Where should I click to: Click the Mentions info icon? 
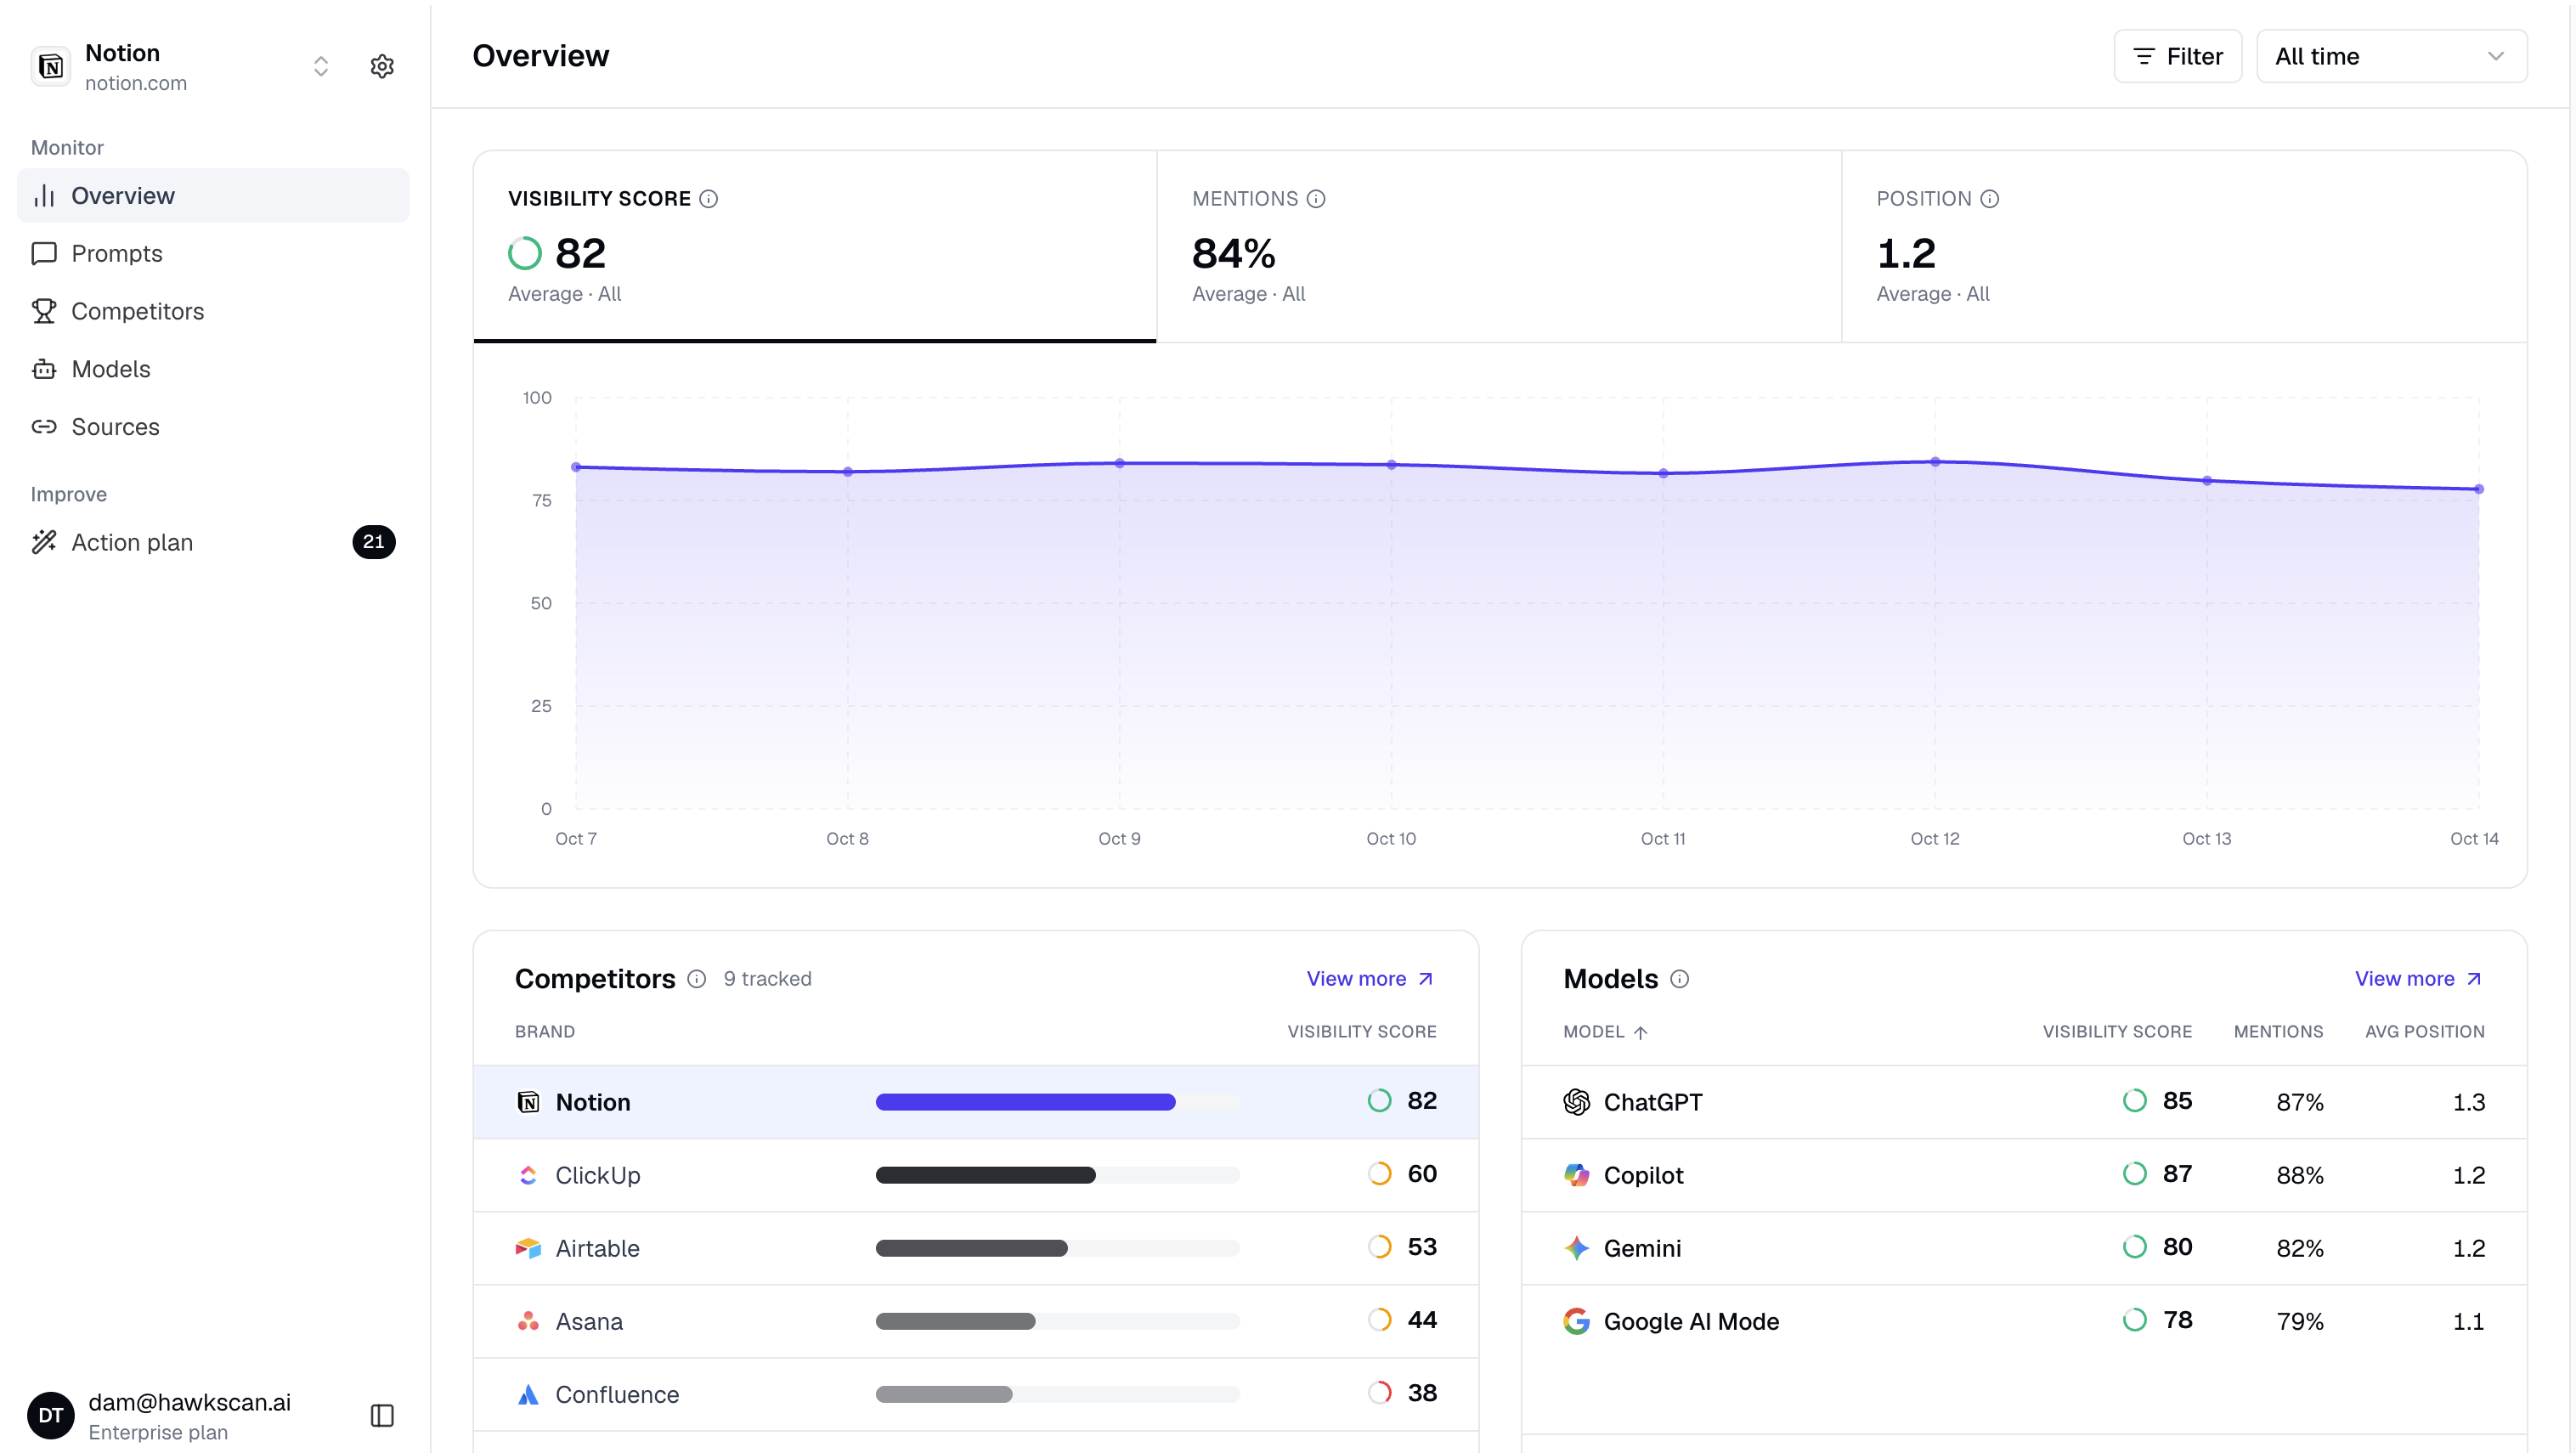point(1316,199)
